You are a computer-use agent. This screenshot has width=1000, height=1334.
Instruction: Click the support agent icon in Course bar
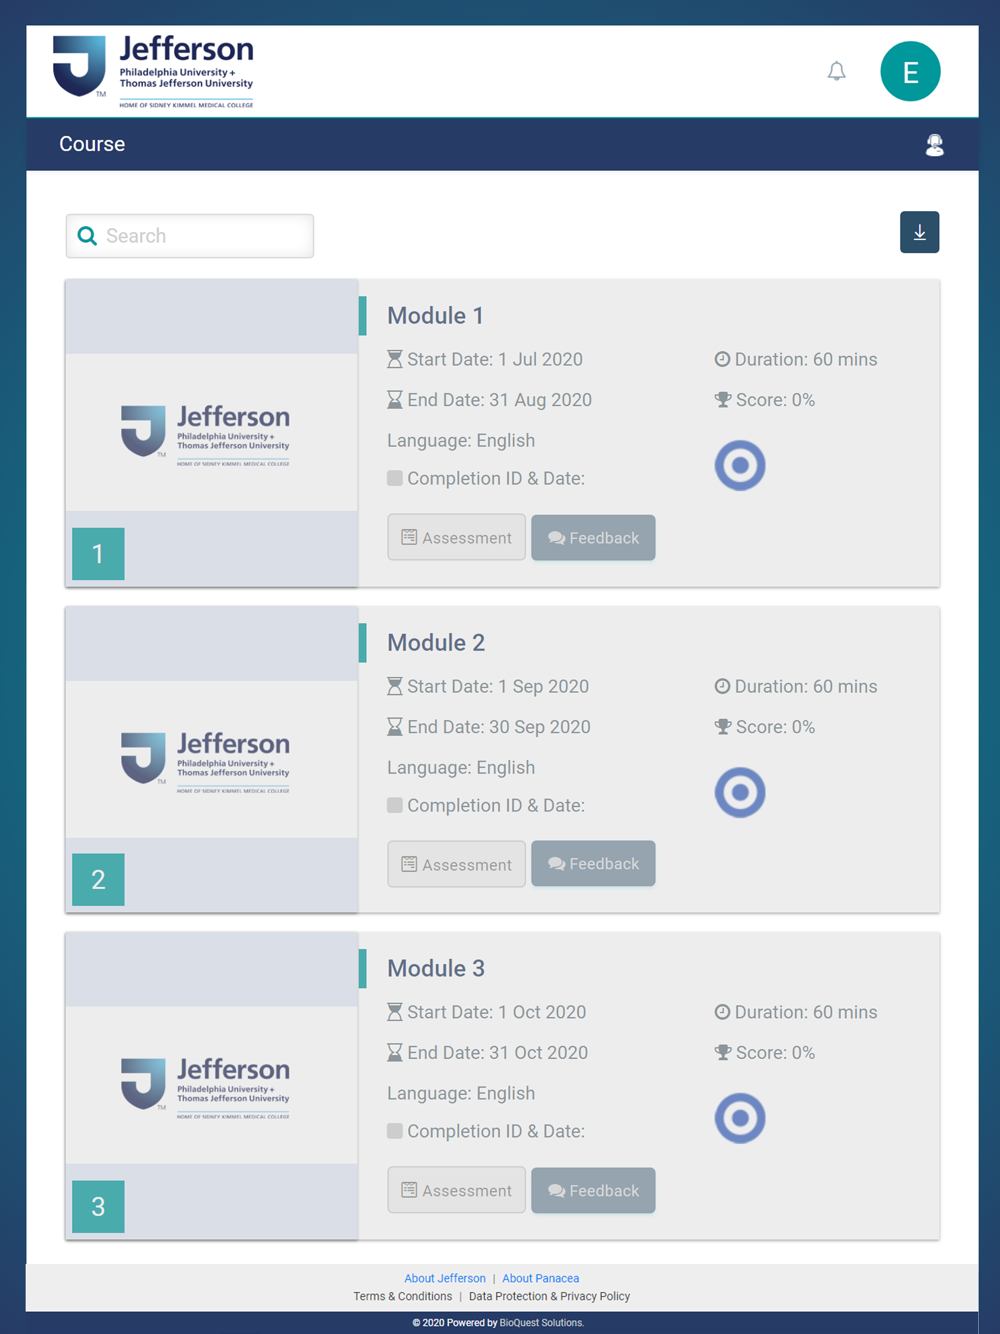click(934, 145)
